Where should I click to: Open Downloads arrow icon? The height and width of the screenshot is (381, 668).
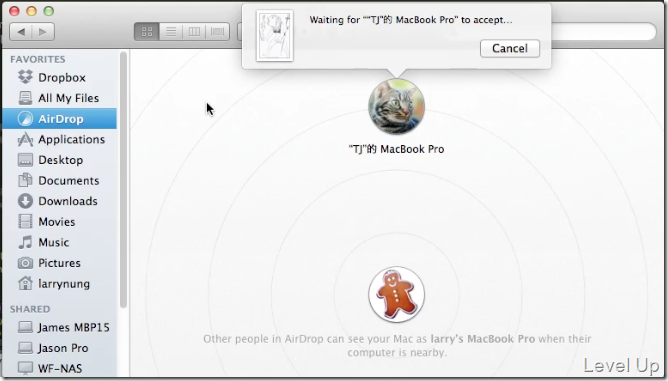tap(25, 201)
